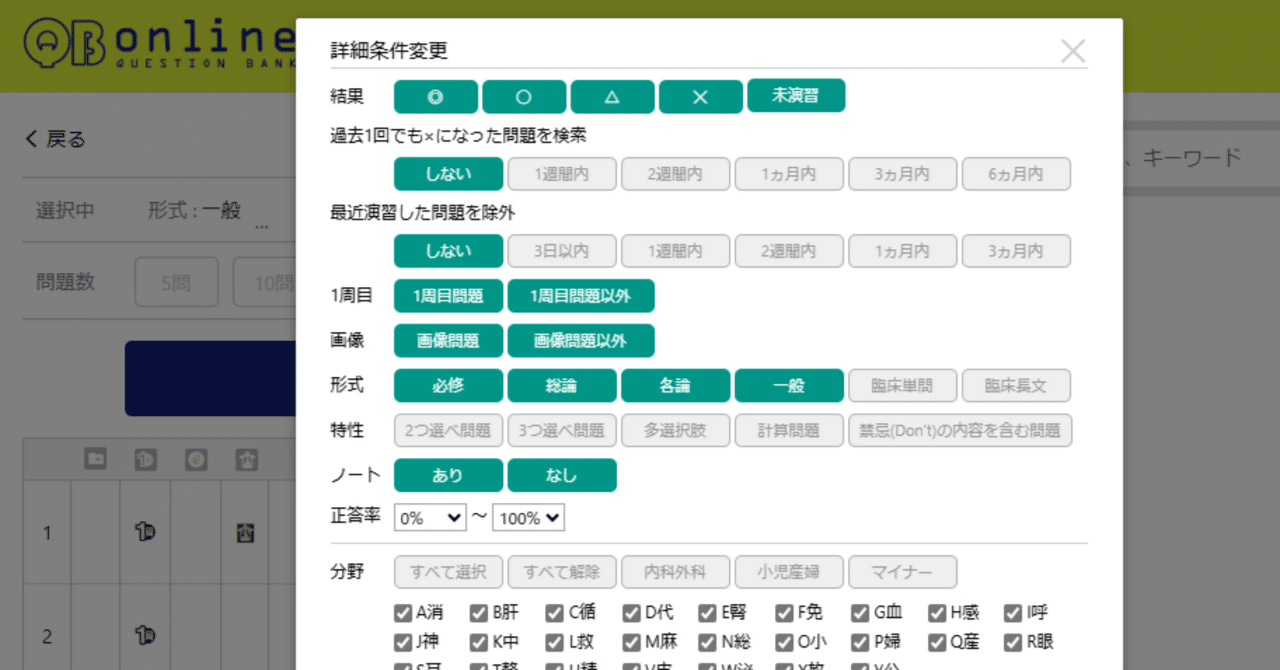Toggle the 画像問題 filter

click(x=448, y=341)
